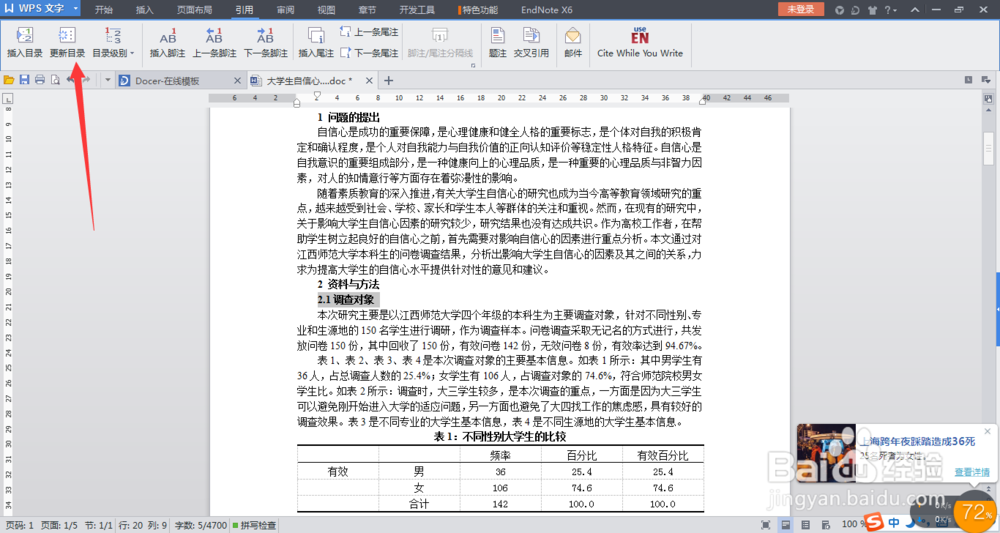This screenshot has height=533, width=1000.
Task: Go to 上一条脚注
Action: [x=214, y=43]
